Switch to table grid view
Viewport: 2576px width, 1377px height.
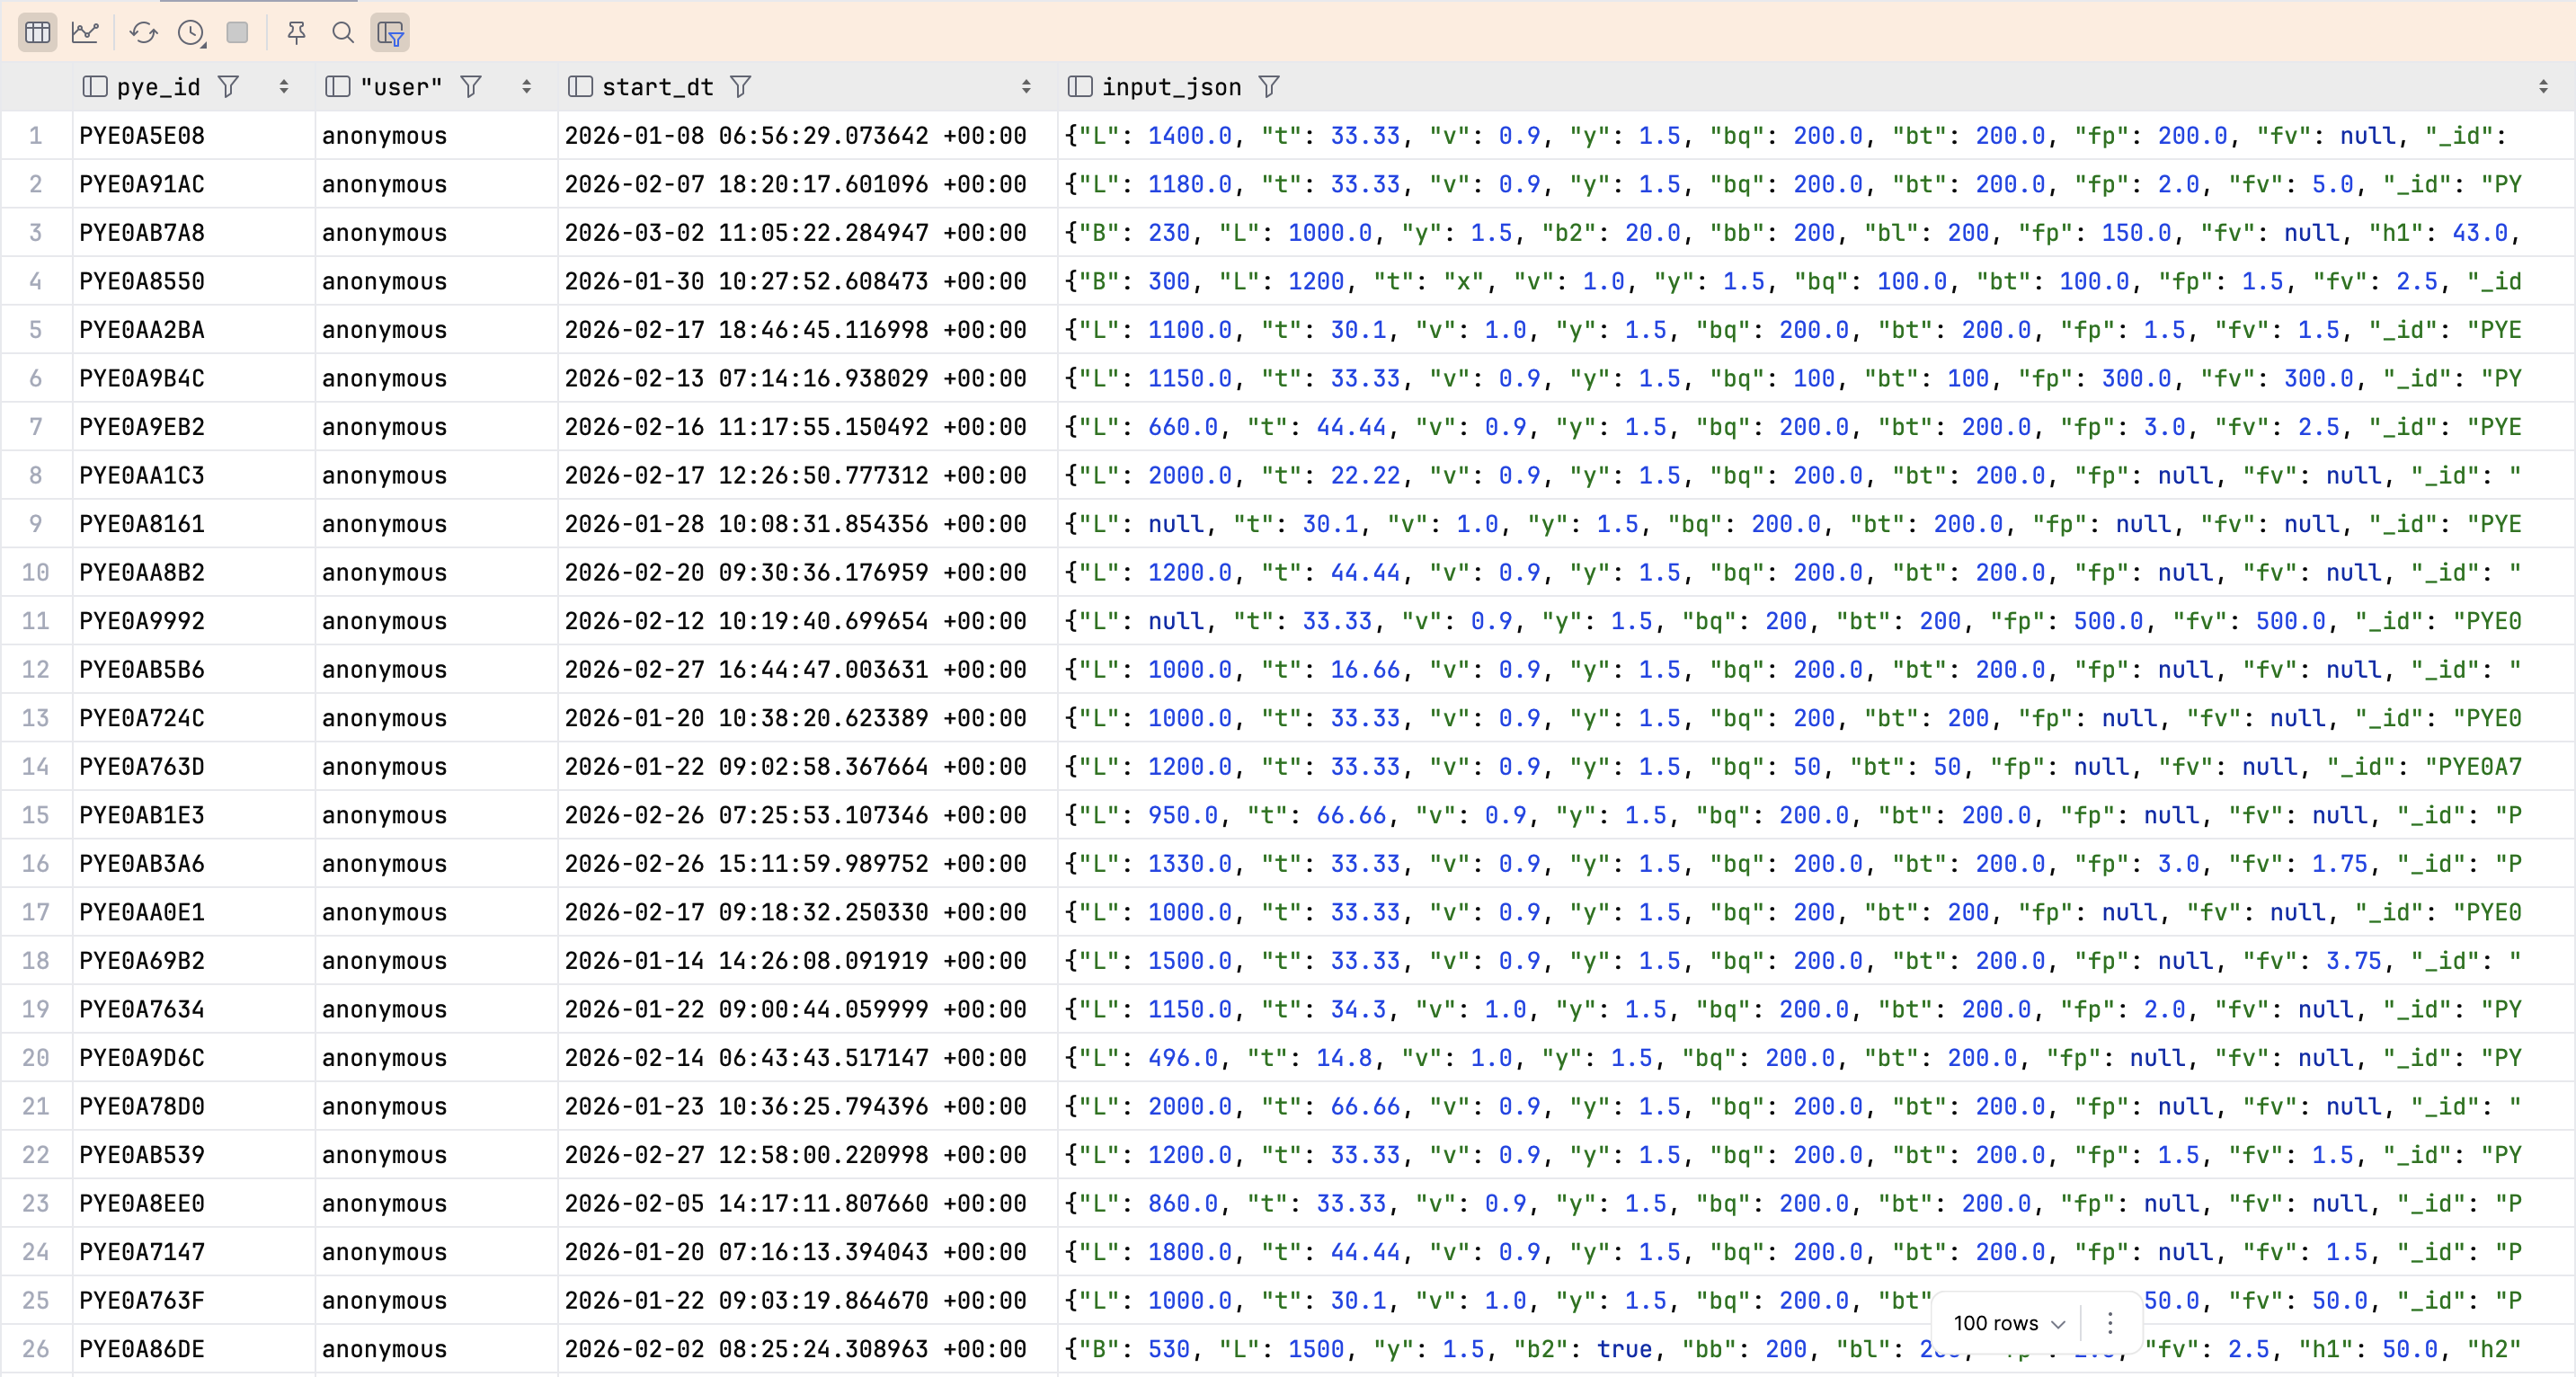tap(37, 33)
